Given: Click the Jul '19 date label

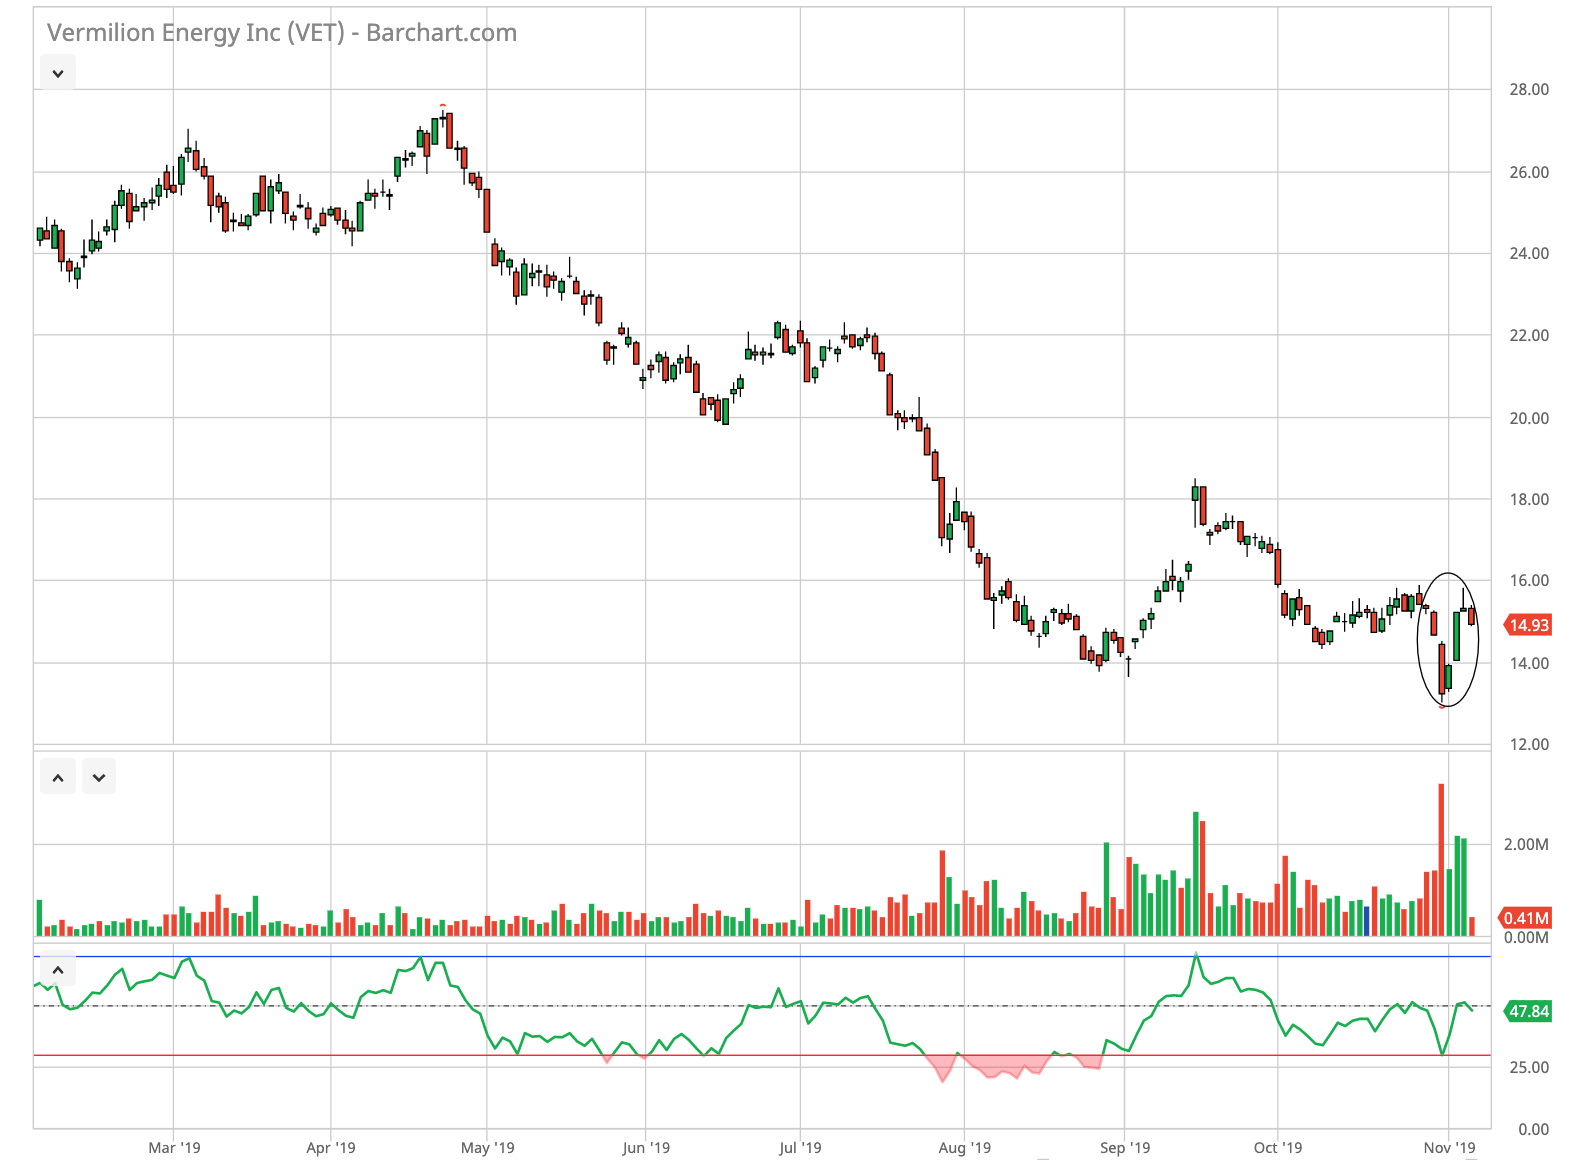Looking at the screenshot, I should point(800,1148).
